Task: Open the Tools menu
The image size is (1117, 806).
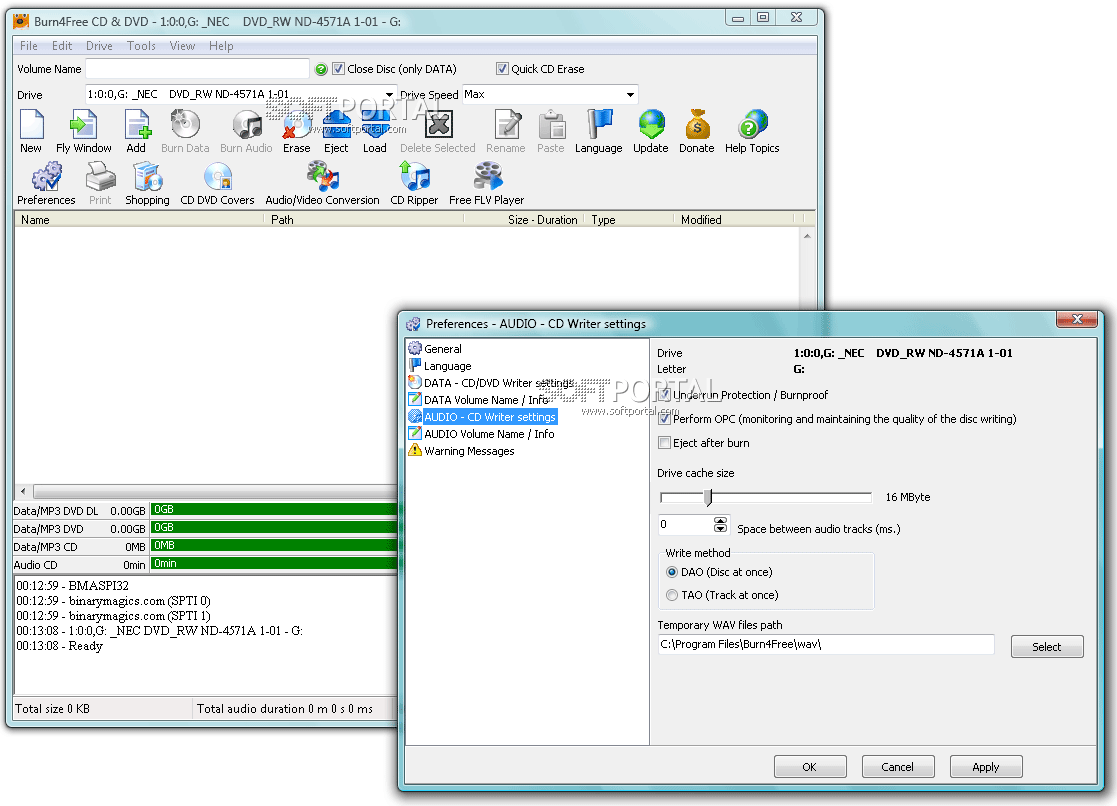Action: click(141, 46)
